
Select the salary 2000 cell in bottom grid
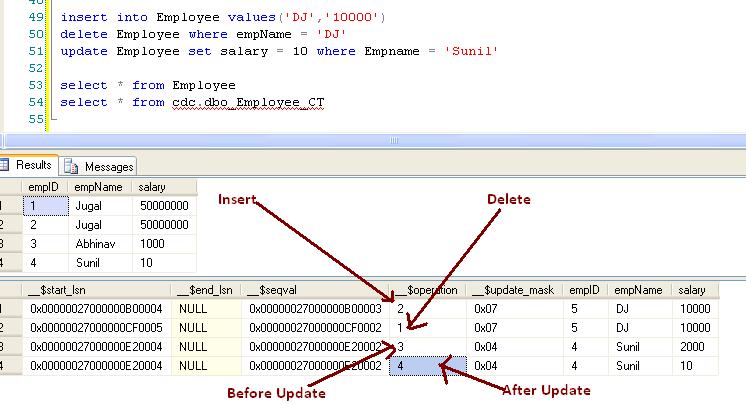pyautogui.click(x=694, y=346)
